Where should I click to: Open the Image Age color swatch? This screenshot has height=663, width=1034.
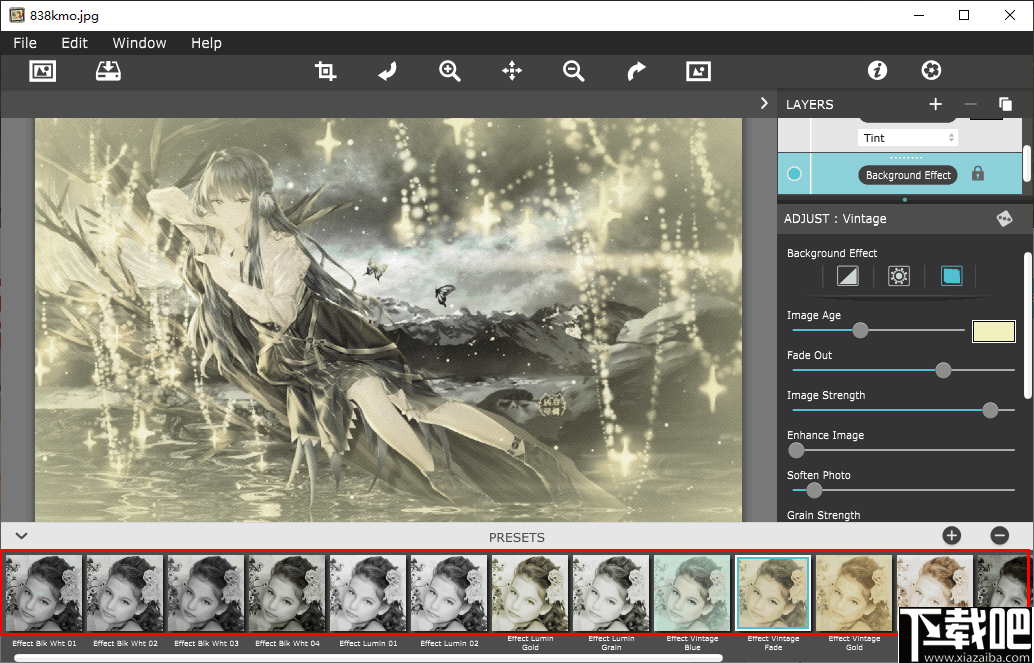[x=993, y=331]
